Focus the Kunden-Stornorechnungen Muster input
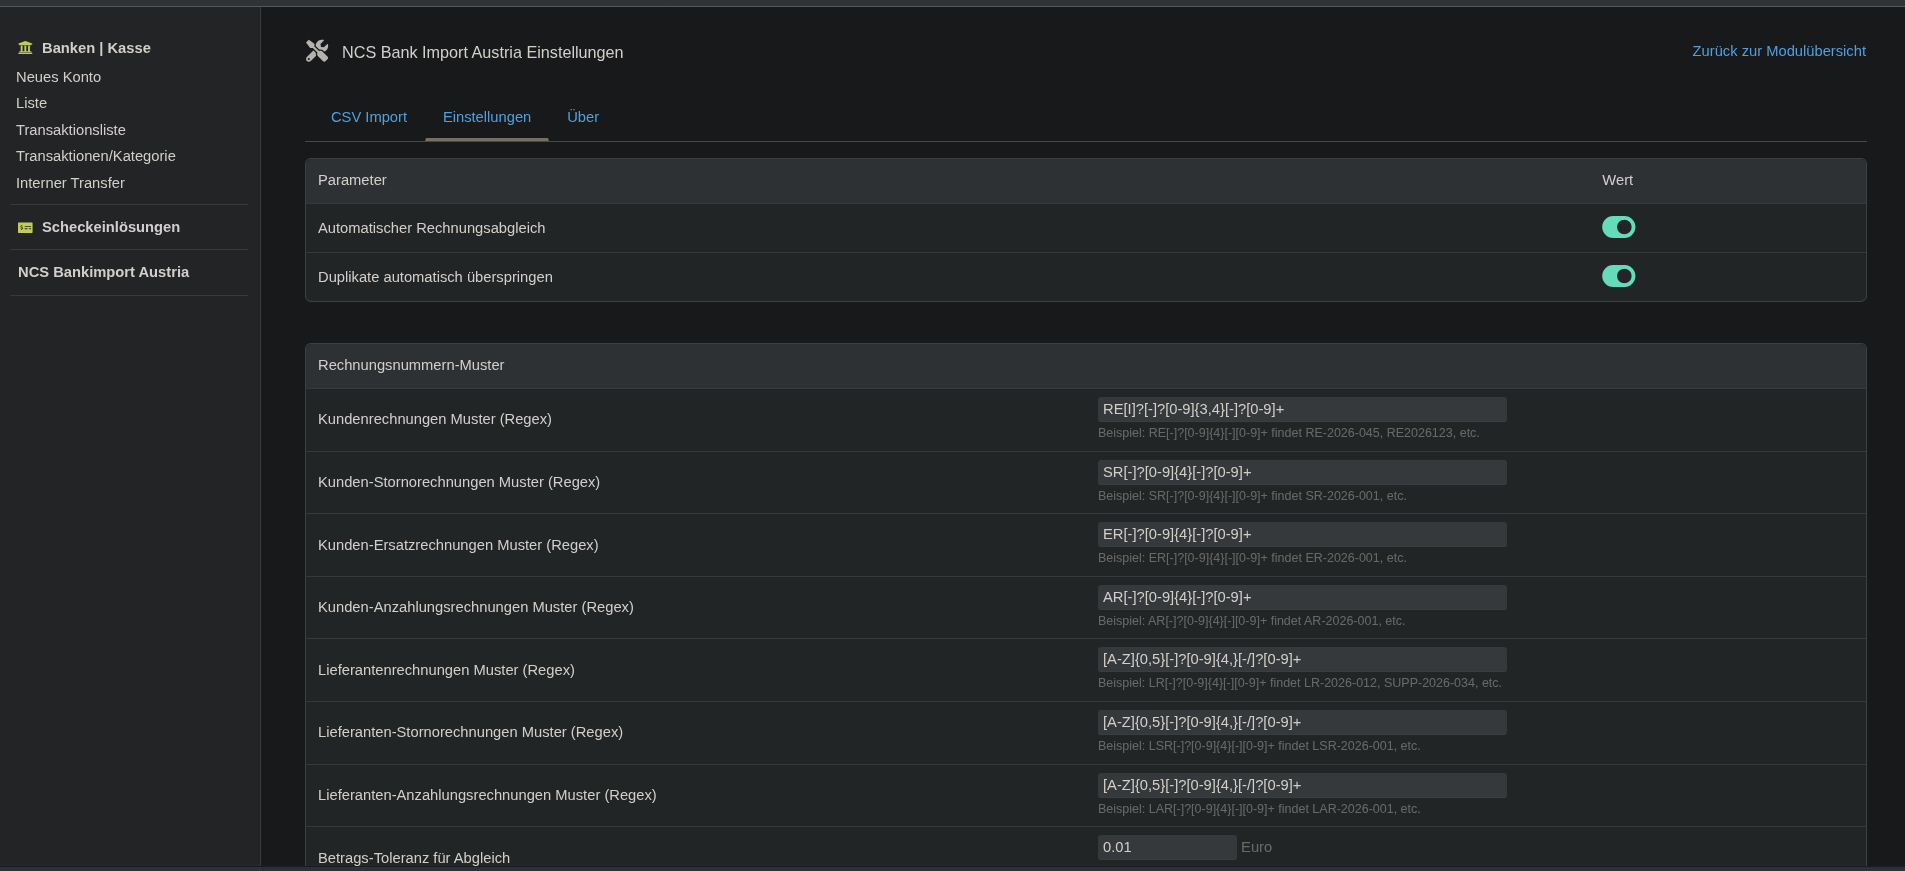 (1301, 472)
